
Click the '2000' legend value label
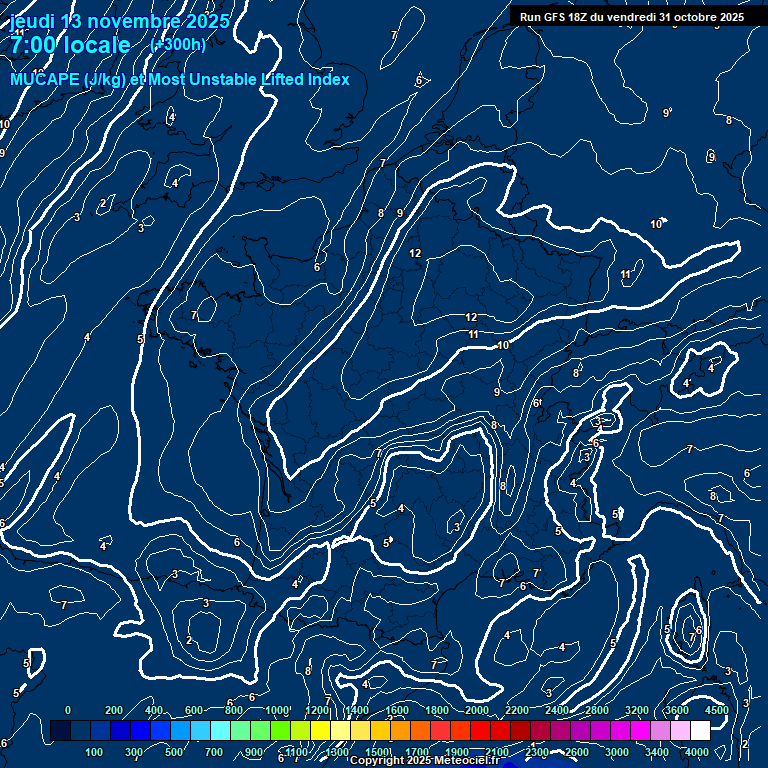click(x=477, y=710)
